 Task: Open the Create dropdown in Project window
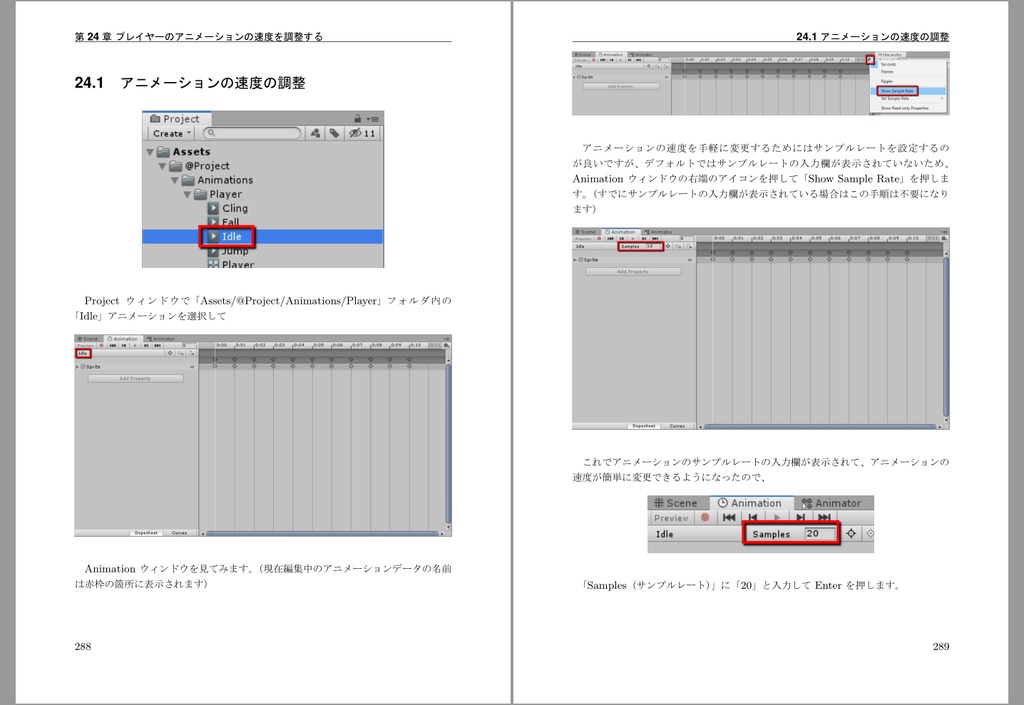169,133
